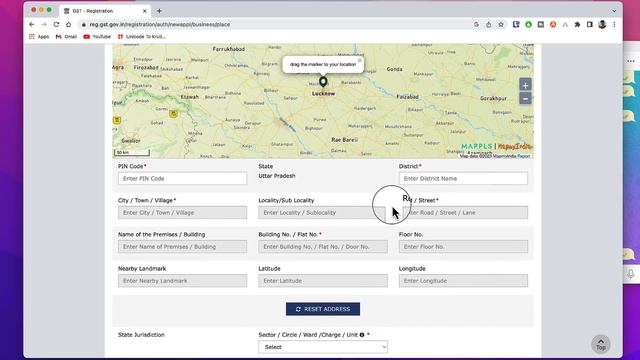
Task: Open YouTube bookmark
Action: click(97, 37)
